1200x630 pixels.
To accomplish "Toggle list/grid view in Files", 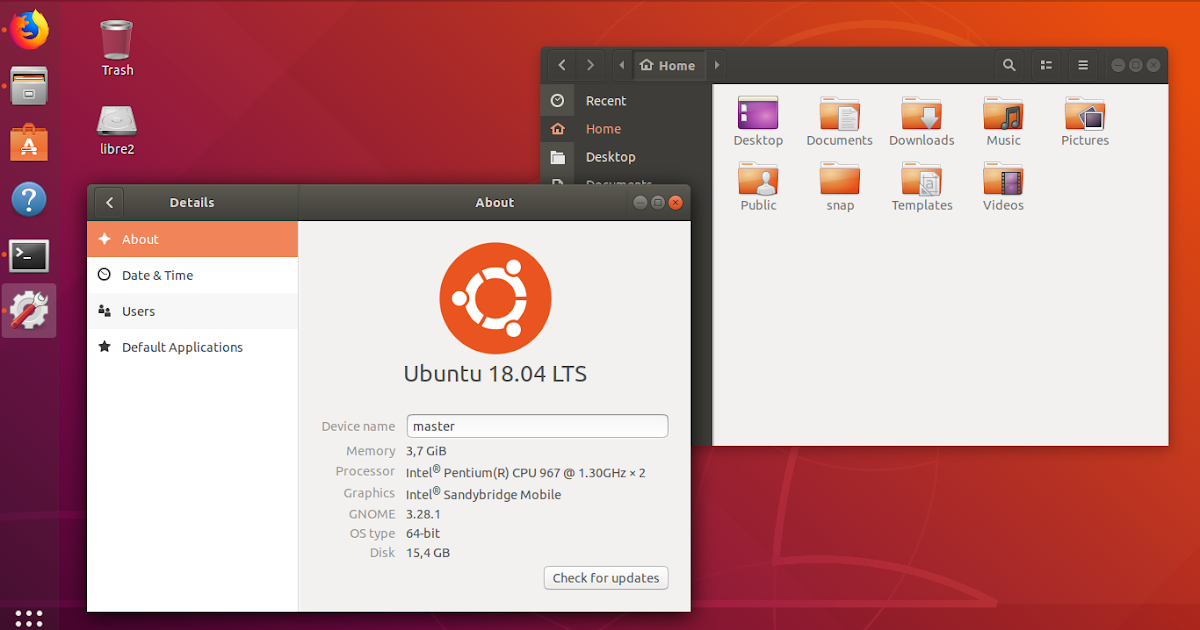I will tap(1046, 65).
